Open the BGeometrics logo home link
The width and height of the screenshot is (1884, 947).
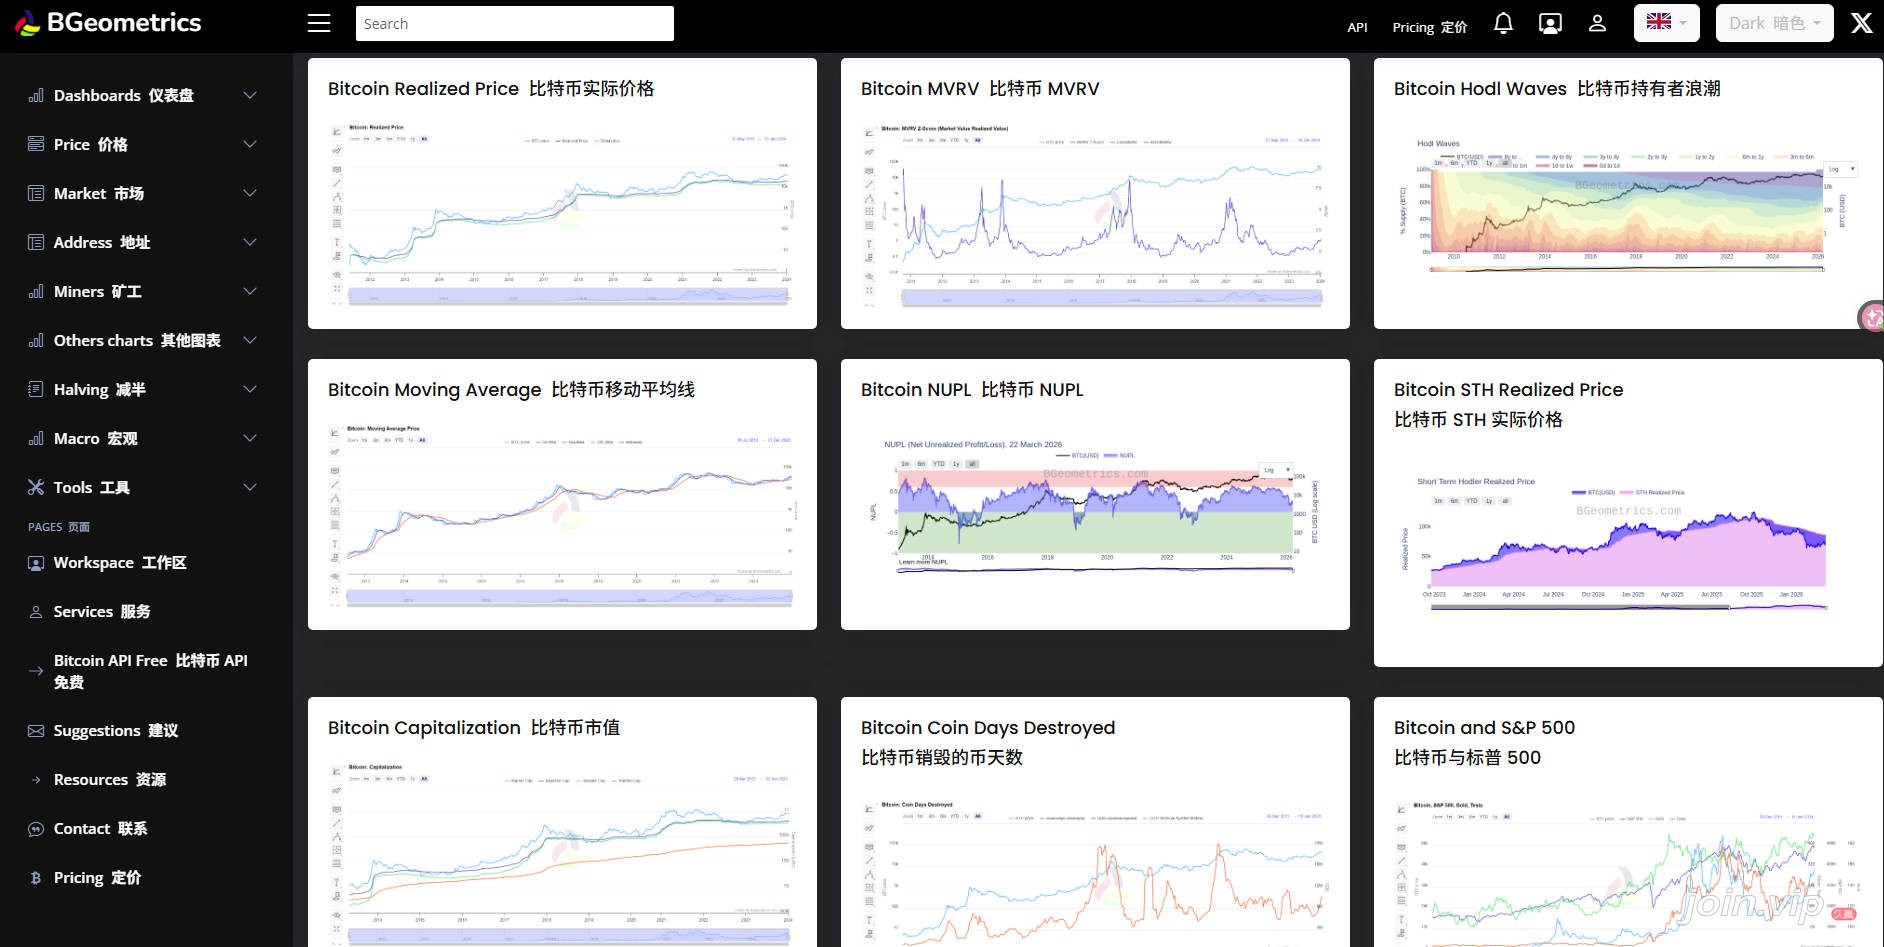pos(108,23)
